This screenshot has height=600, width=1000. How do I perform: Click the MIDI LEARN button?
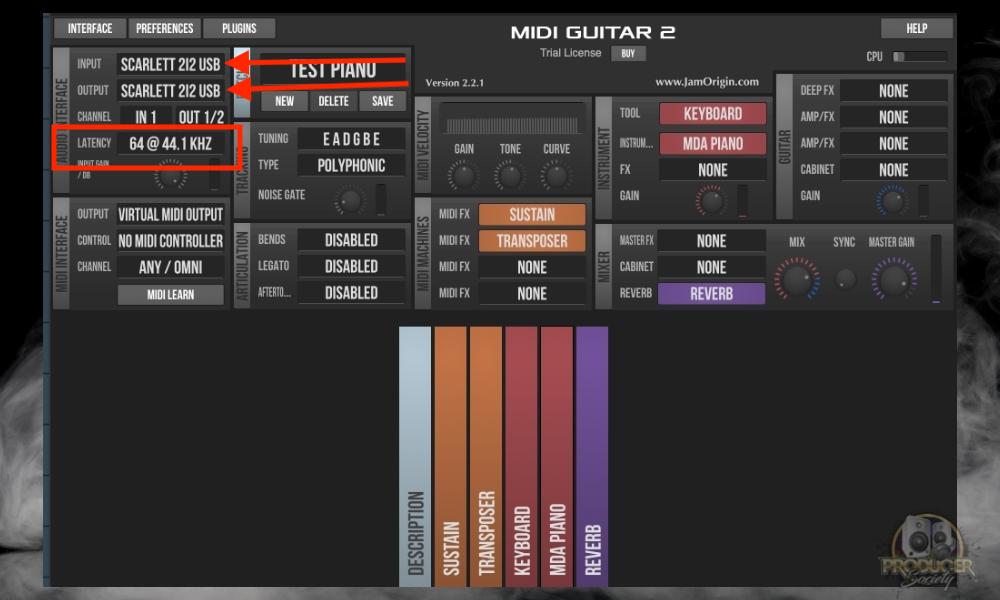point(170,295)
